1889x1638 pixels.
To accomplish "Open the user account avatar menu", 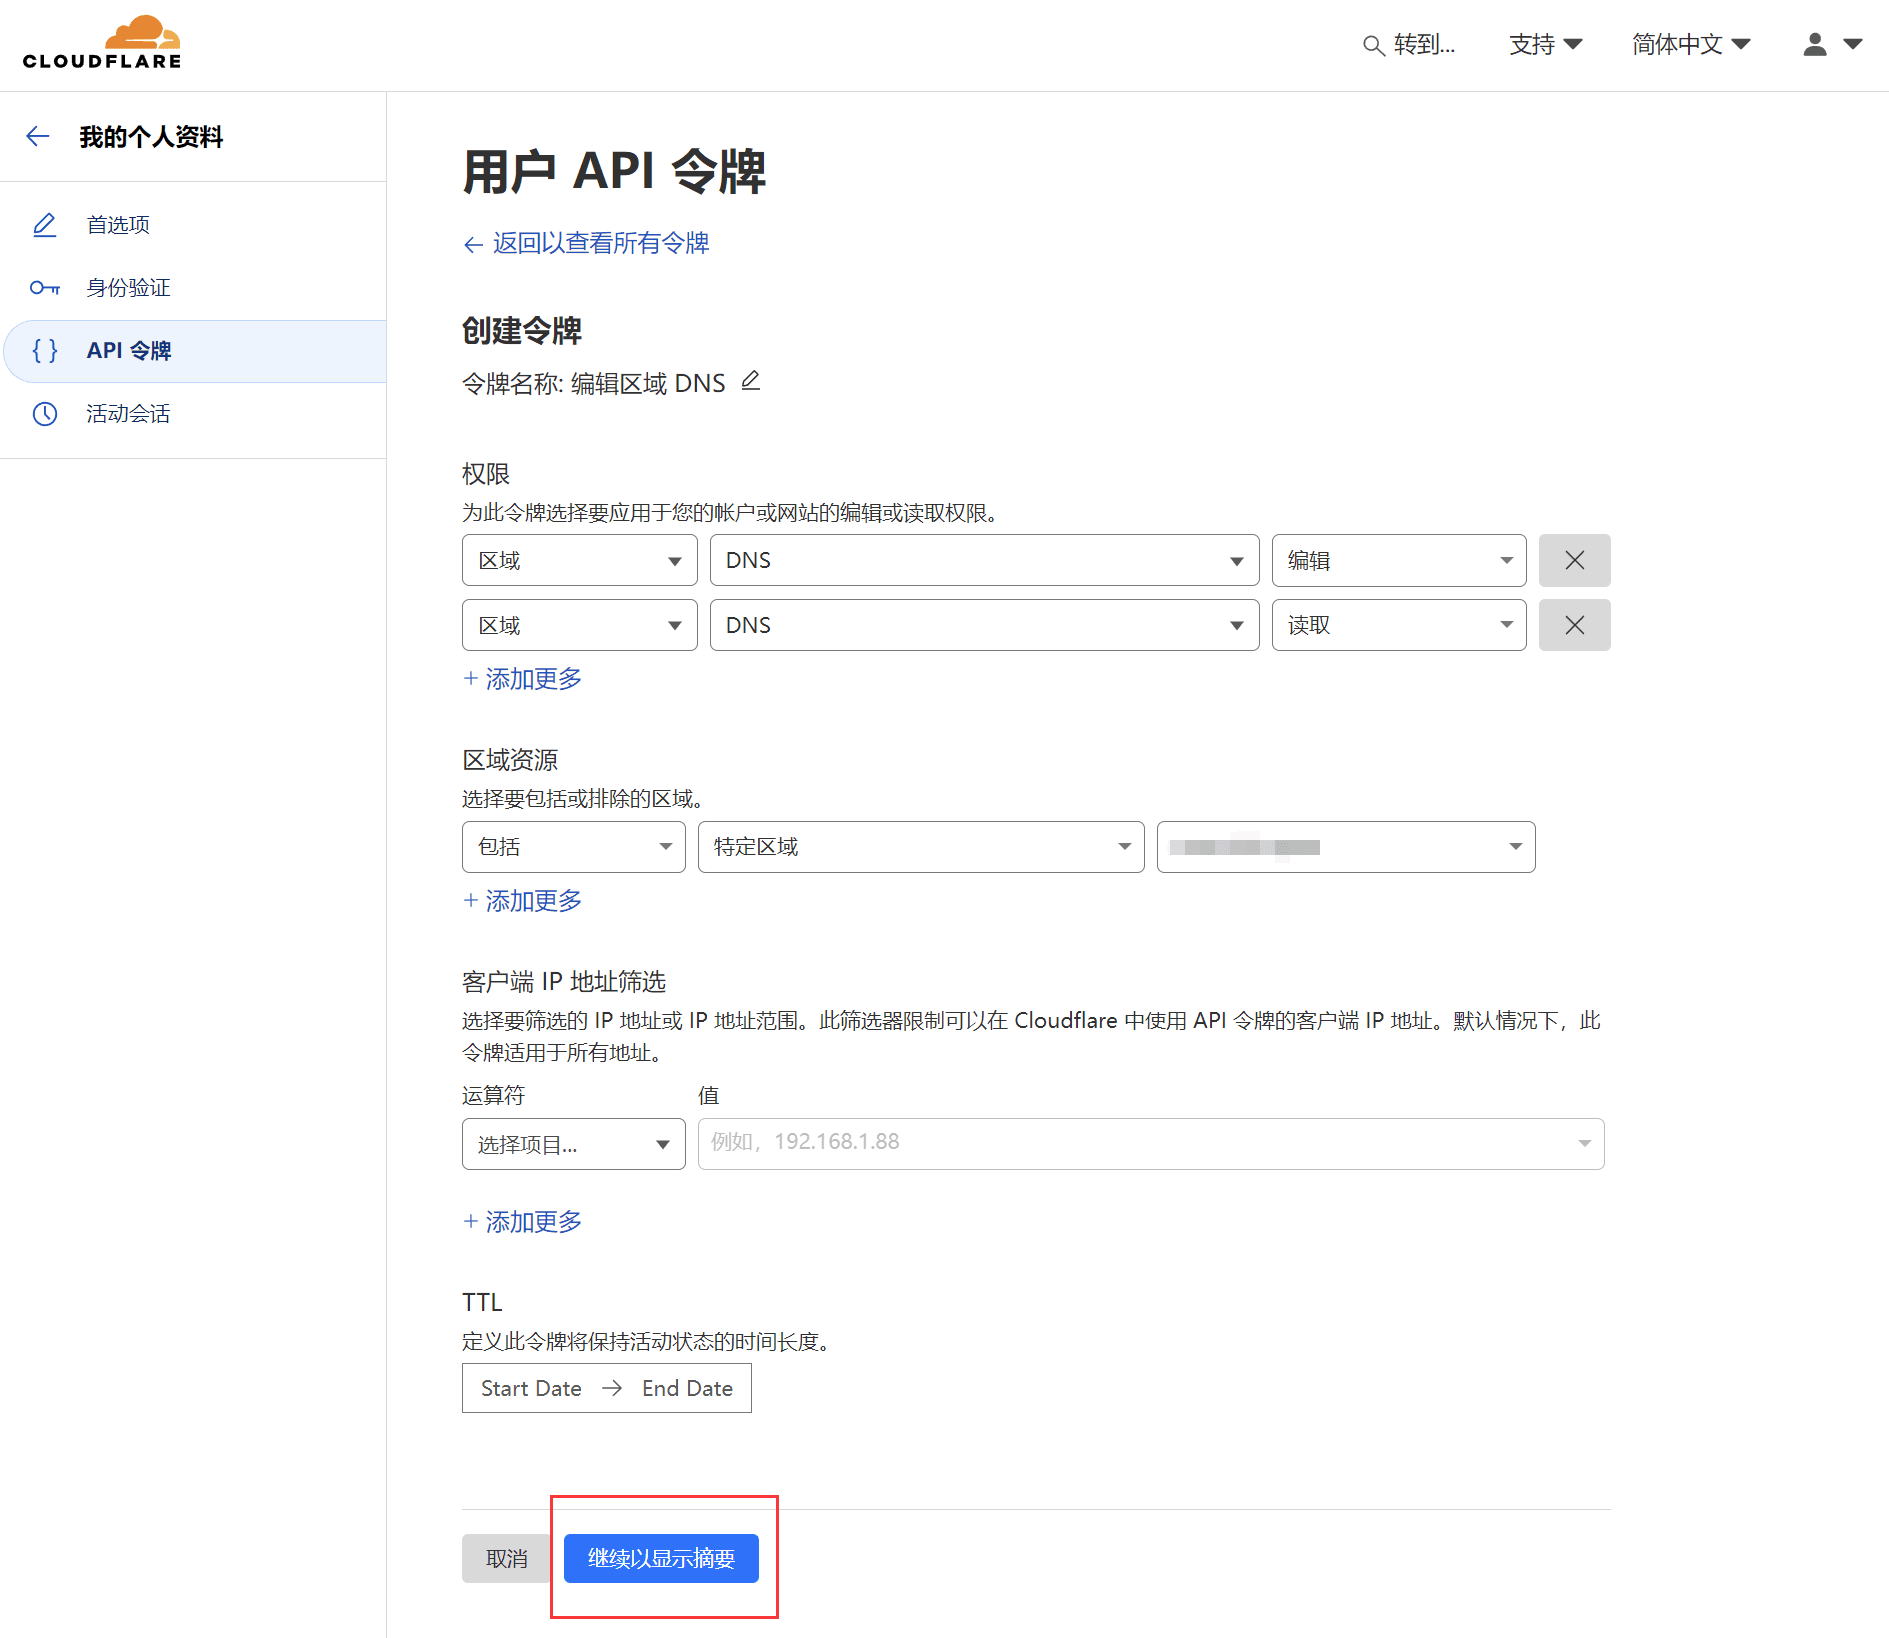I will coord(1832,44).
